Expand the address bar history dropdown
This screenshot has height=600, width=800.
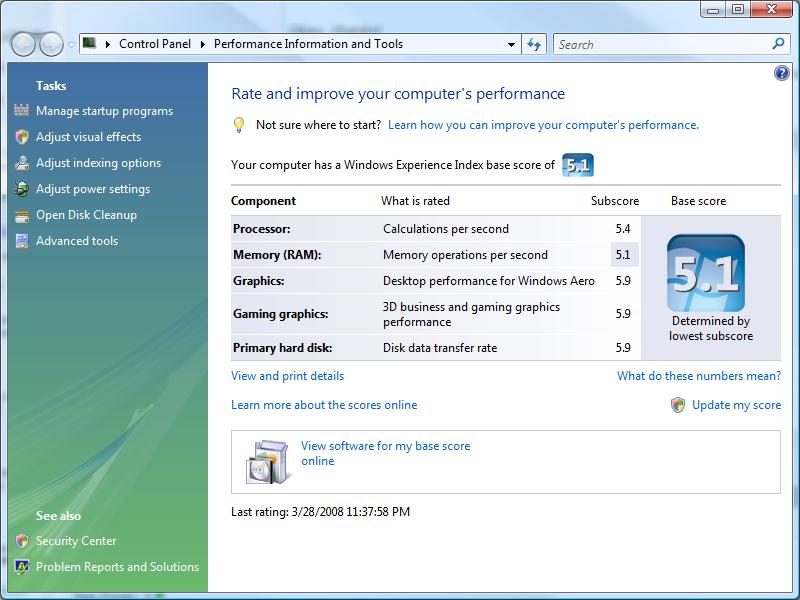coord(511,45)
